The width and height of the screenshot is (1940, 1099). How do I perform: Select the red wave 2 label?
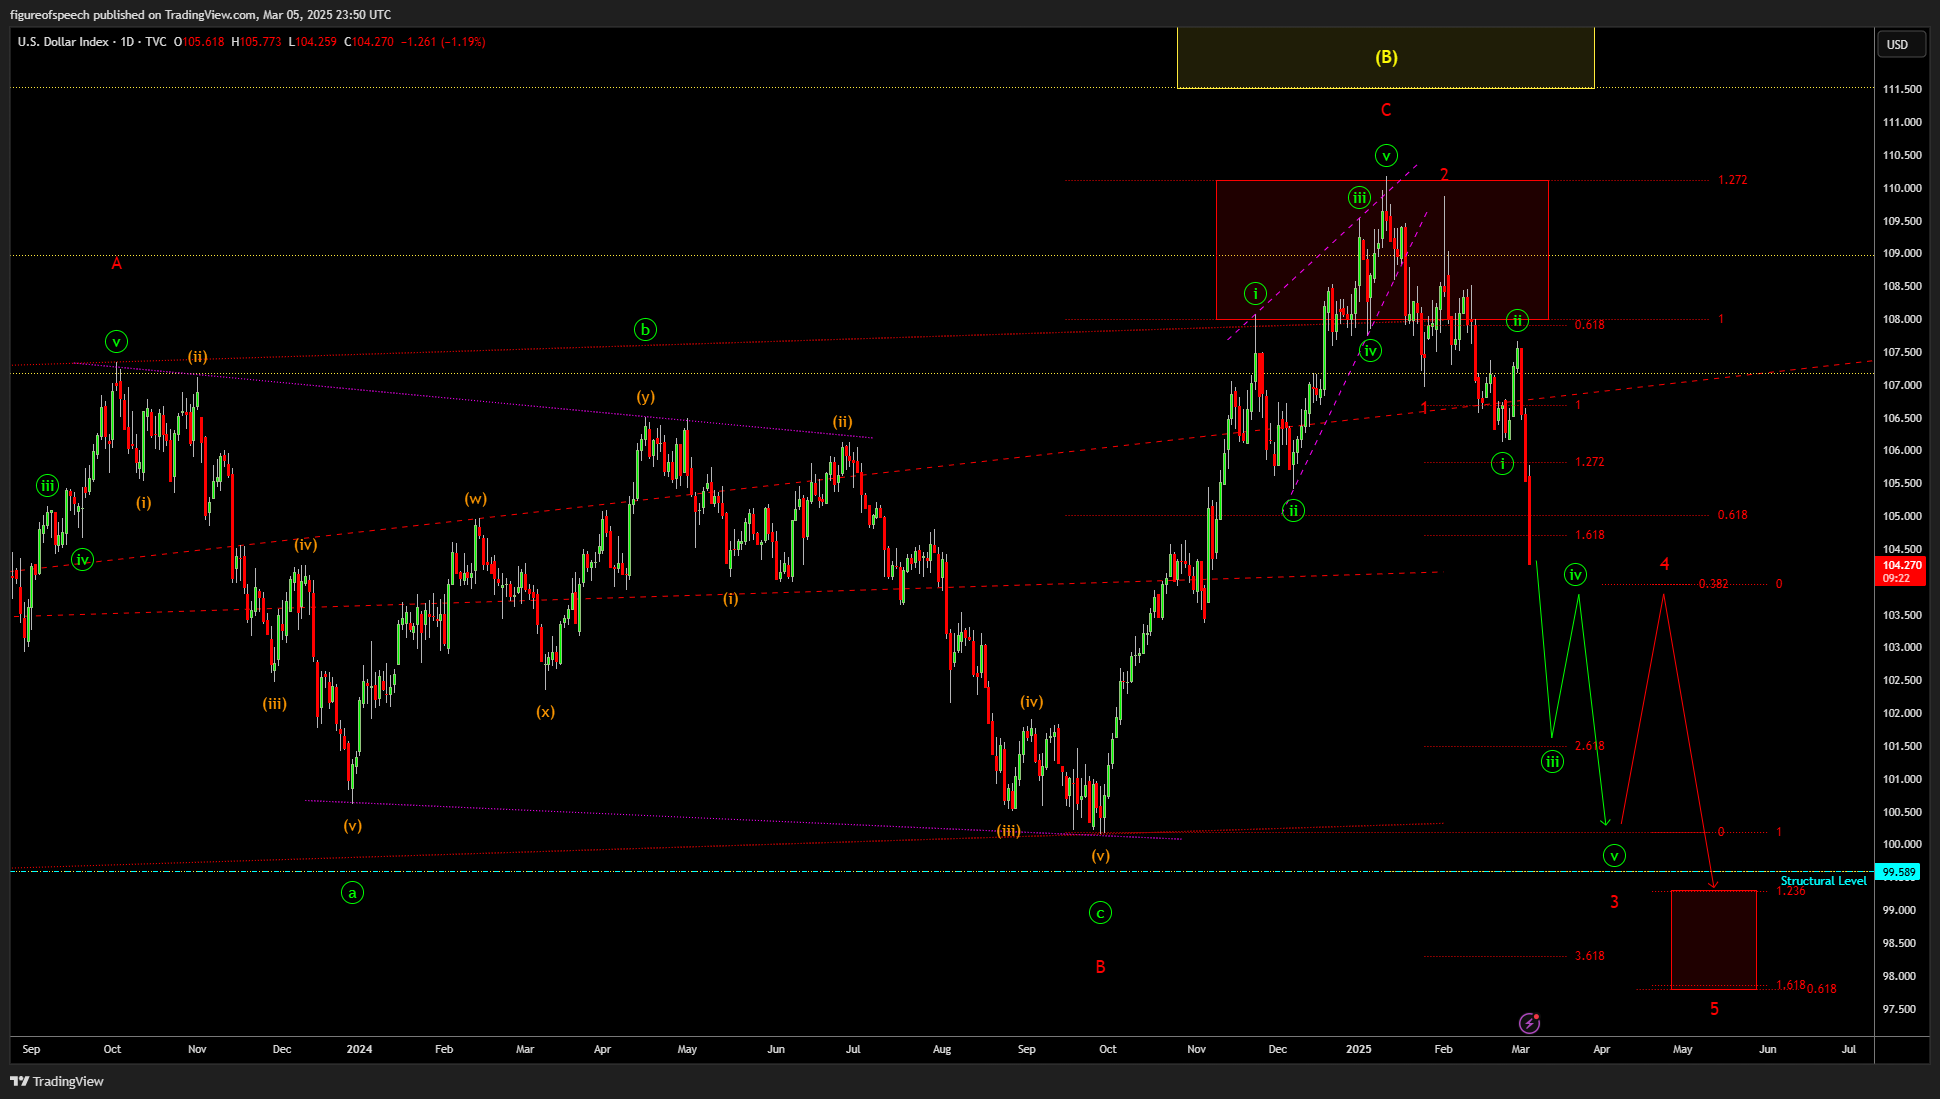coord(1444,175)
